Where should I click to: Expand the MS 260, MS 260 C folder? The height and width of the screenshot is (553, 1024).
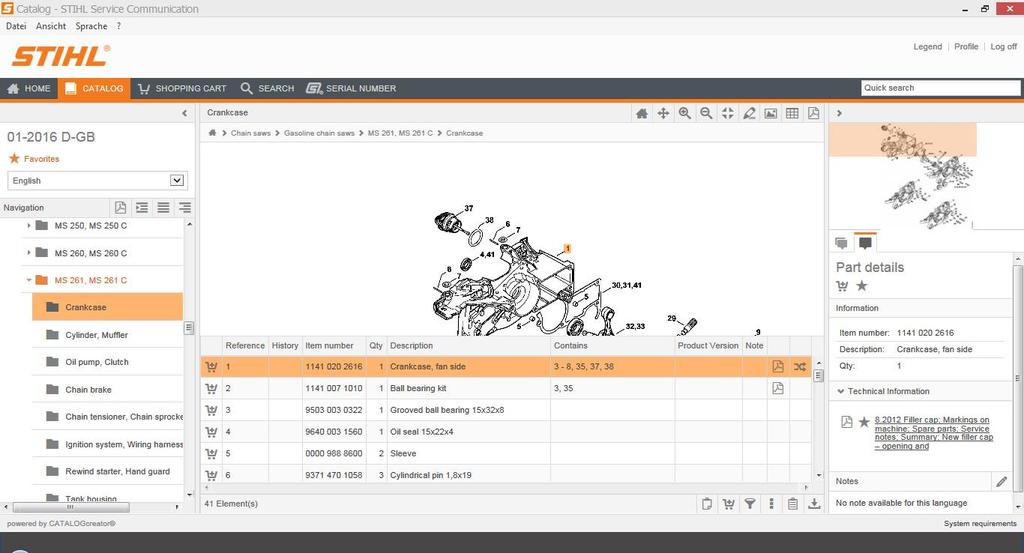(x=29, y=253)
